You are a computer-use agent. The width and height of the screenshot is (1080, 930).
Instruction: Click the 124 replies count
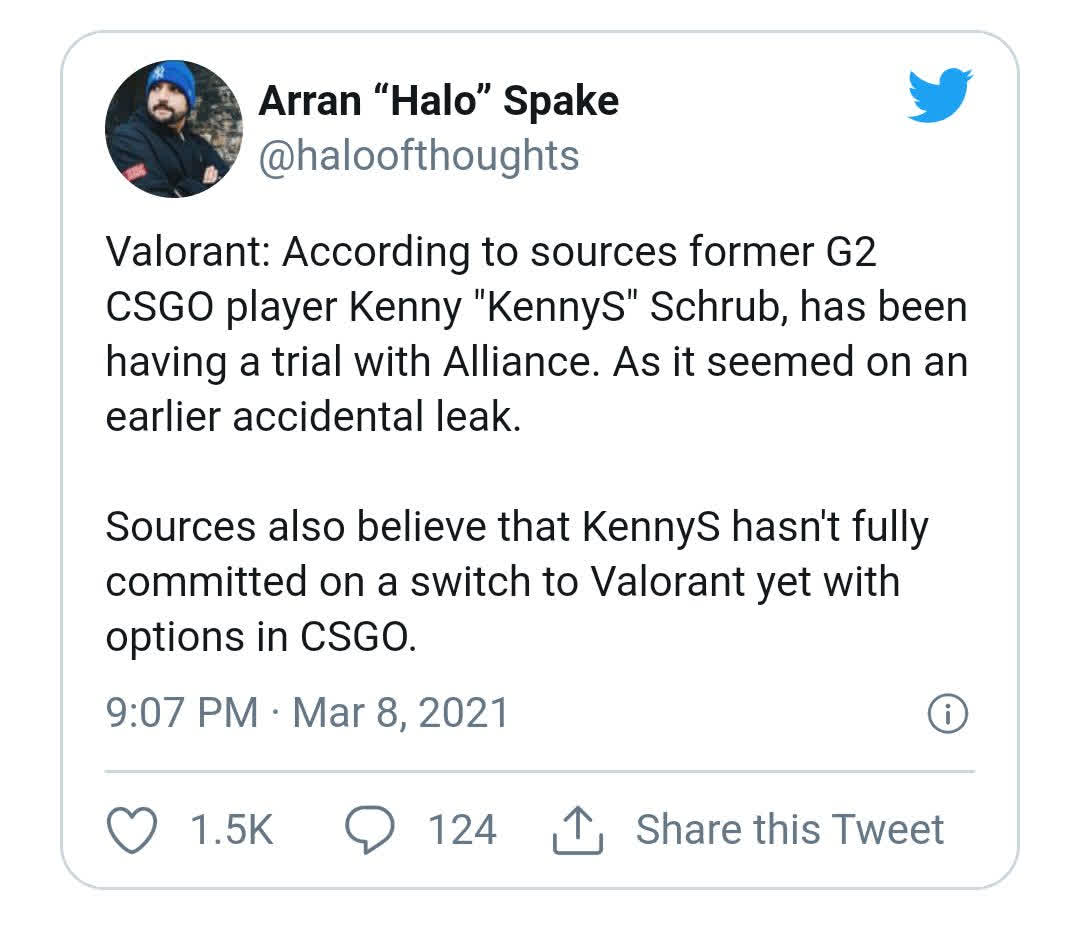click(462, 829)
